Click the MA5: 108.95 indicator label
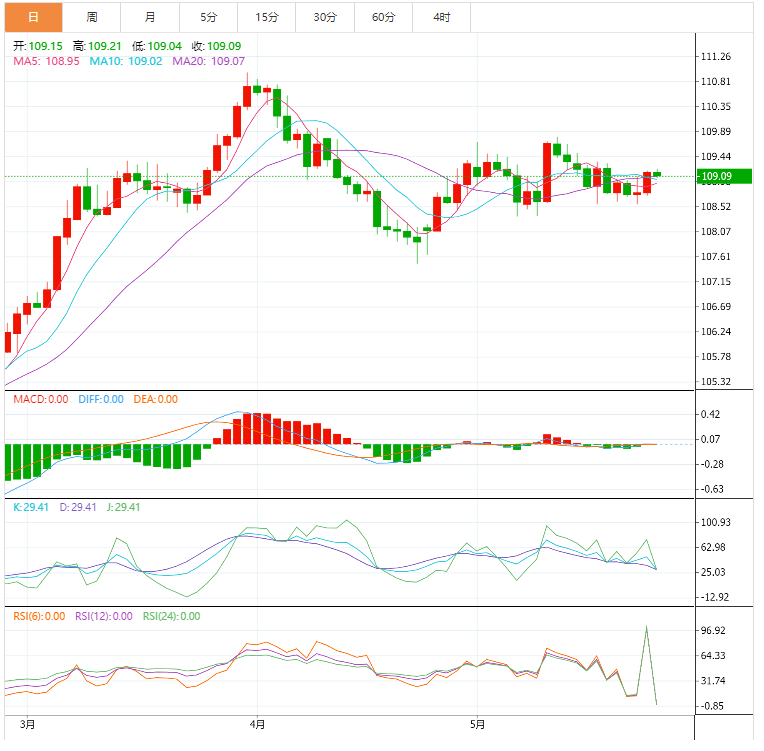The height and width of the screenshot is (751, 764). [x=46, y=62]
